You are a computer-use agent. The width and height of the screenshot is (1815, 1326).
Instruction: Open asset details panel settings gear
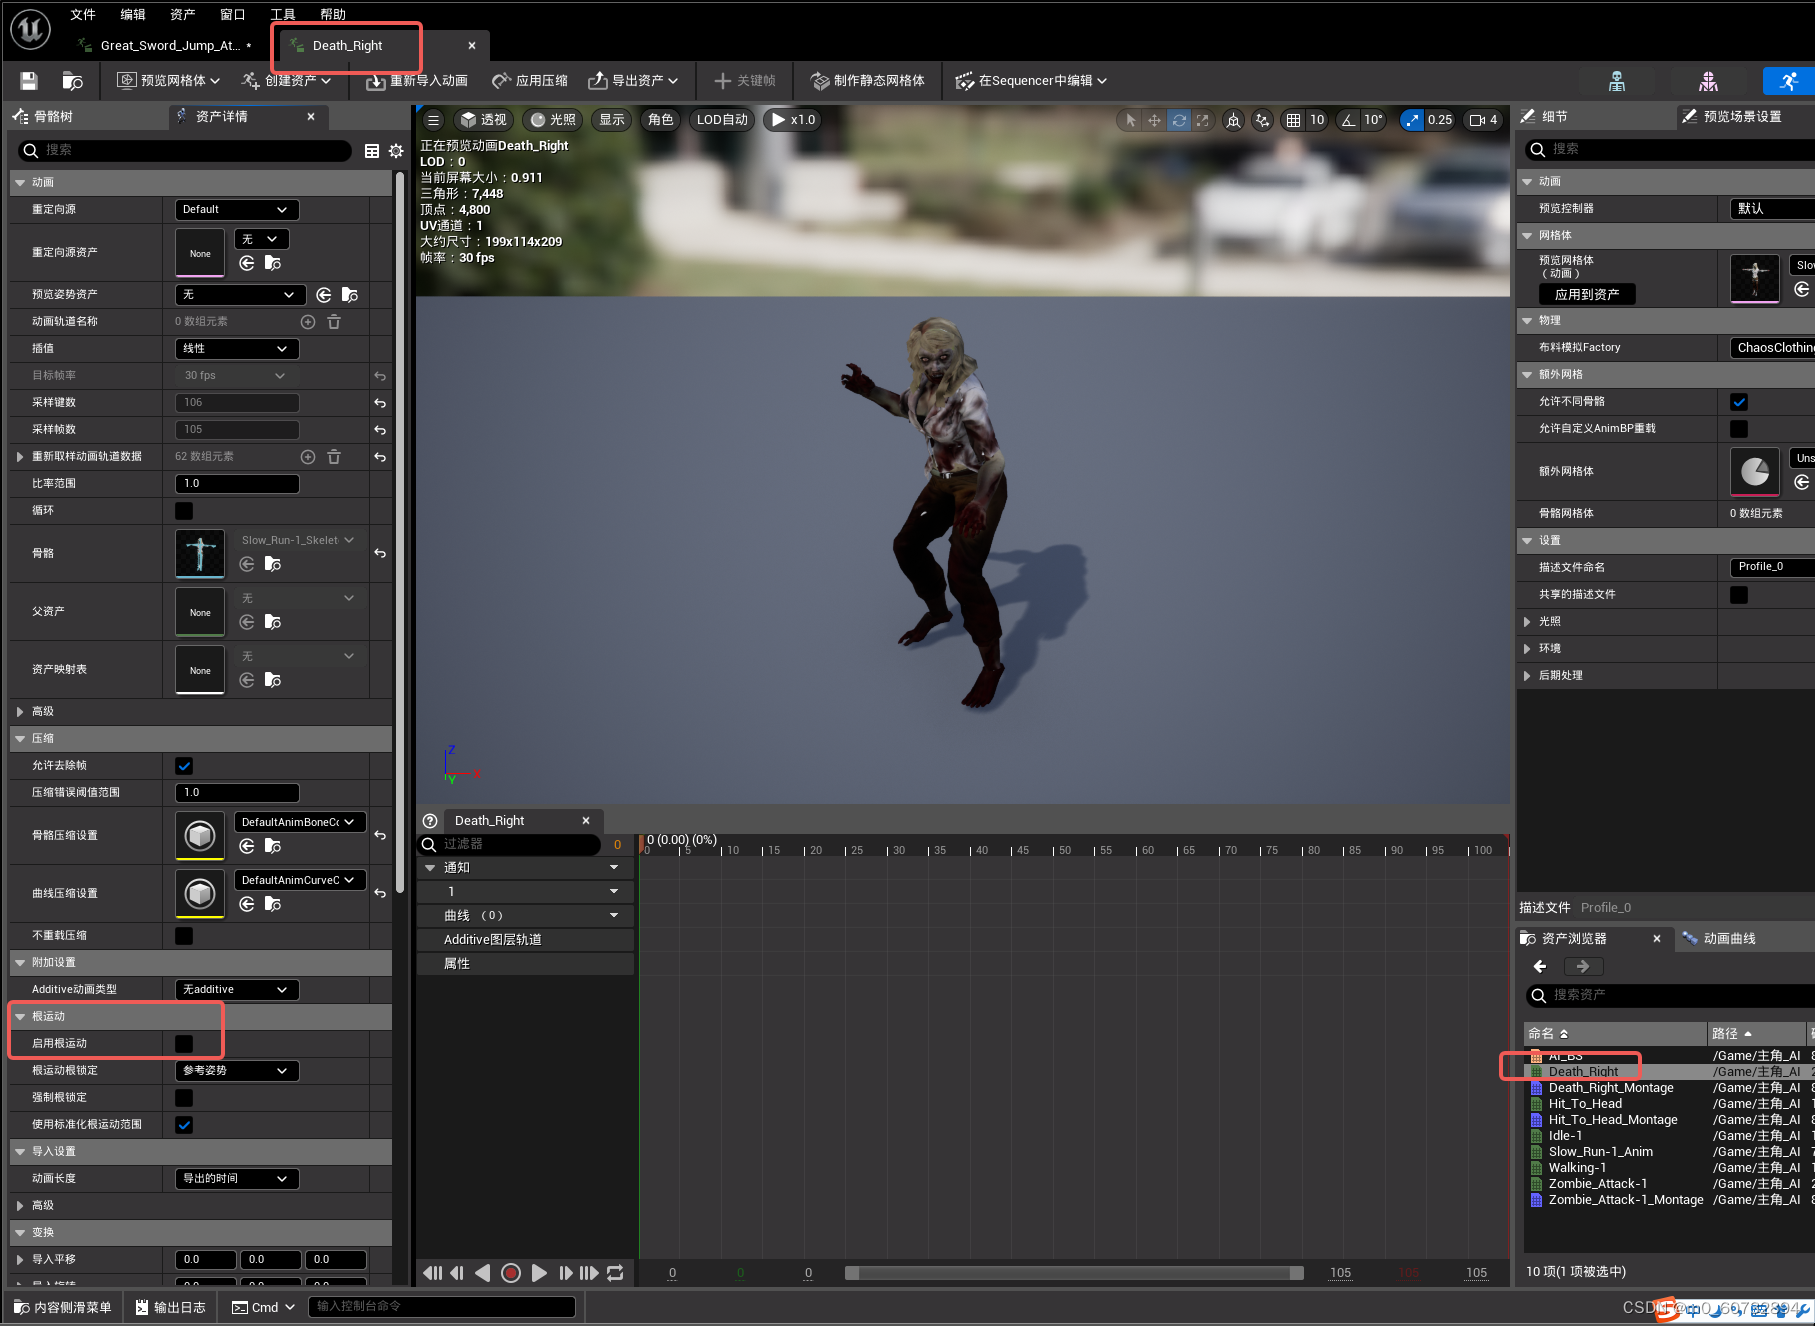(x=396, y=151)
